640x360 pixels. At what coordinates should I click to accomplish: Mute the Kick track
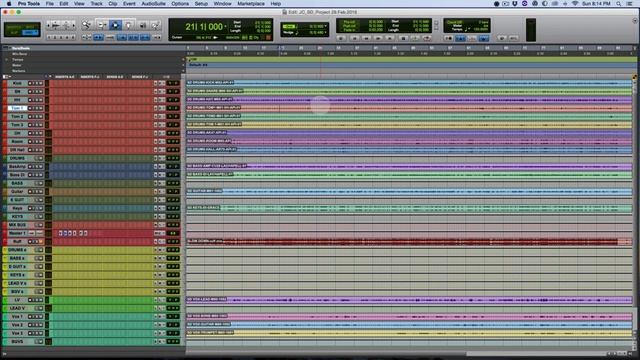click(x=41, y=83)
